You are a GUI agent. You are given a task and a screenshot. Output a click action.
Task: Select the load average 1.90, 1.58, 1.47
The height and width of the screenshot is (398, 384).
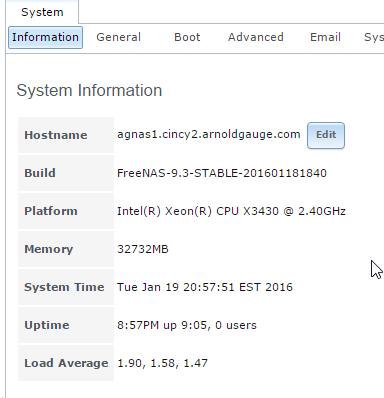(x=162, y=363)
